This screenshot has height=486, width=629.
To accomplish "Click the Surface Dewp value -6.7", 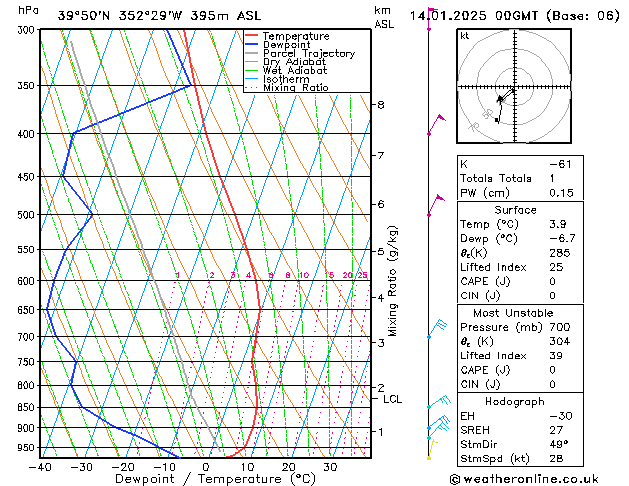I will pyautogui.click(x=562, y=239).
